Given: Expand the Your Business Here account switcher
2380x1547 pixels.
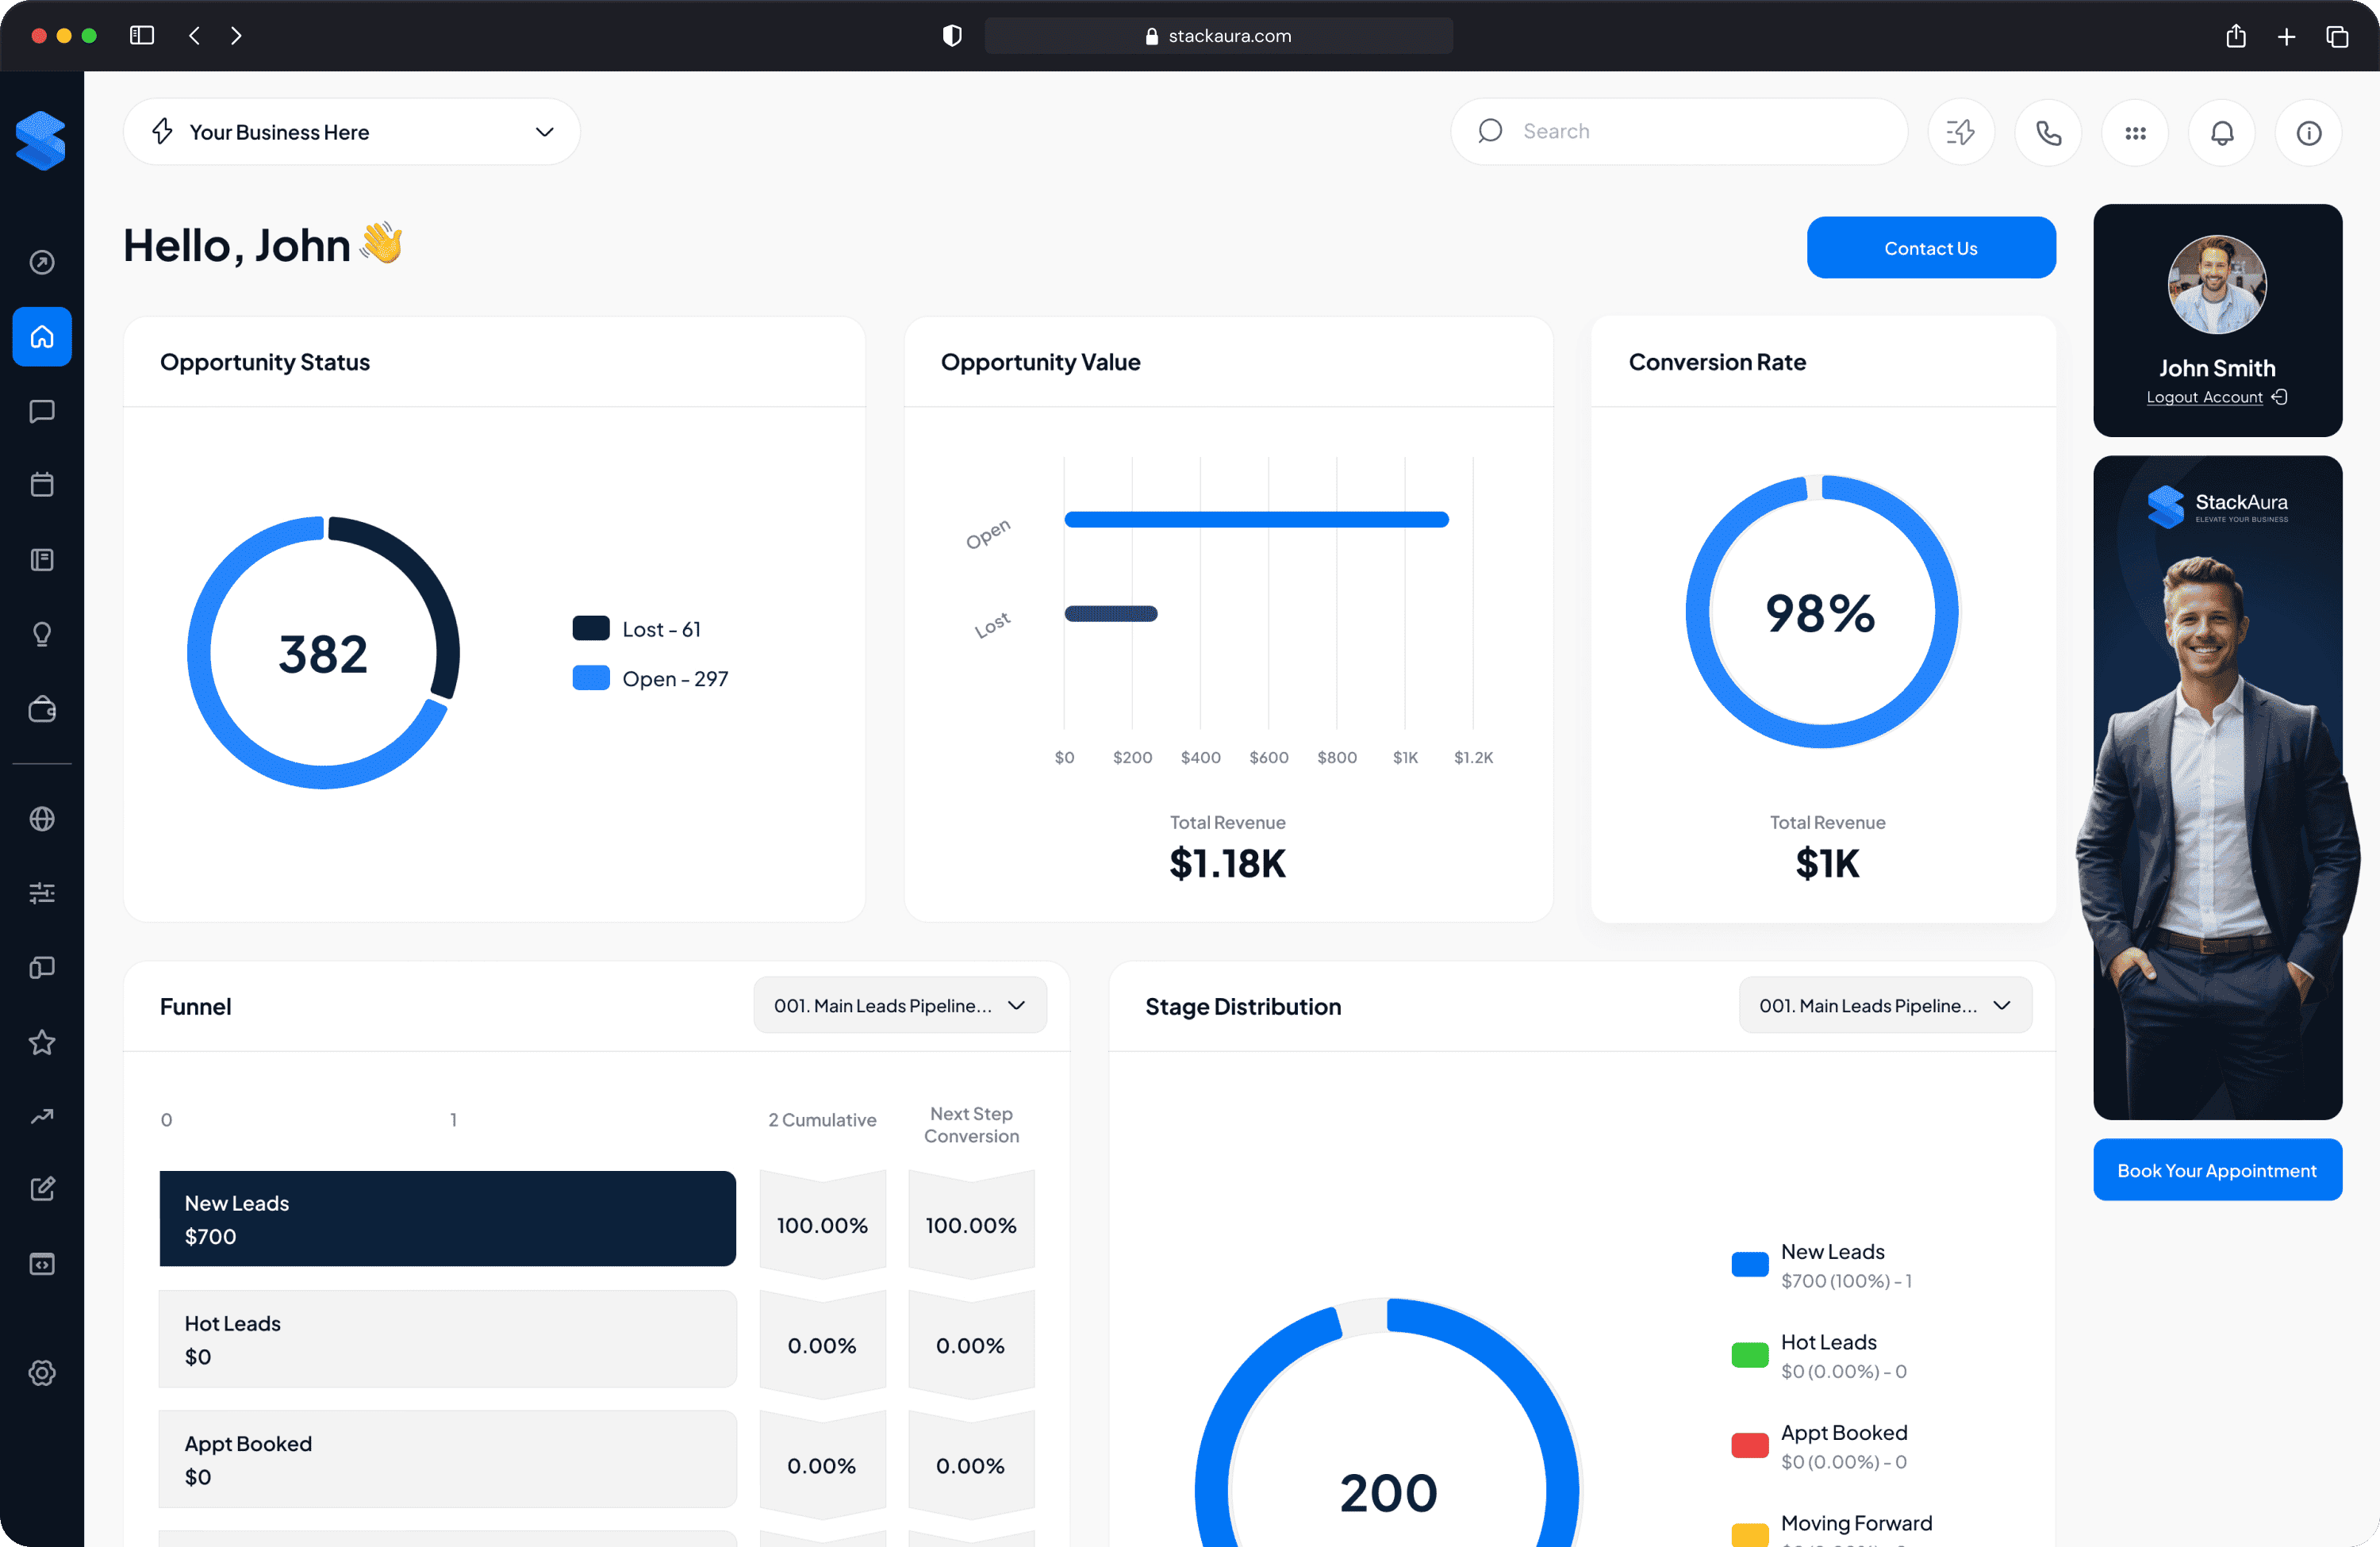Looking at the screenshot, I should [x=351, y=131].
